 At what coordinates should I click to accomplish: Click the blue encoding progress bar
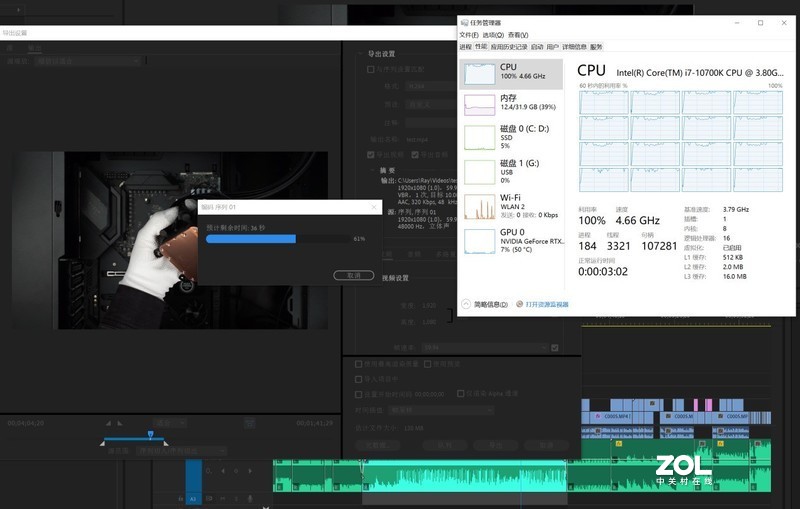pyautogui.click(x=251, y=239)
